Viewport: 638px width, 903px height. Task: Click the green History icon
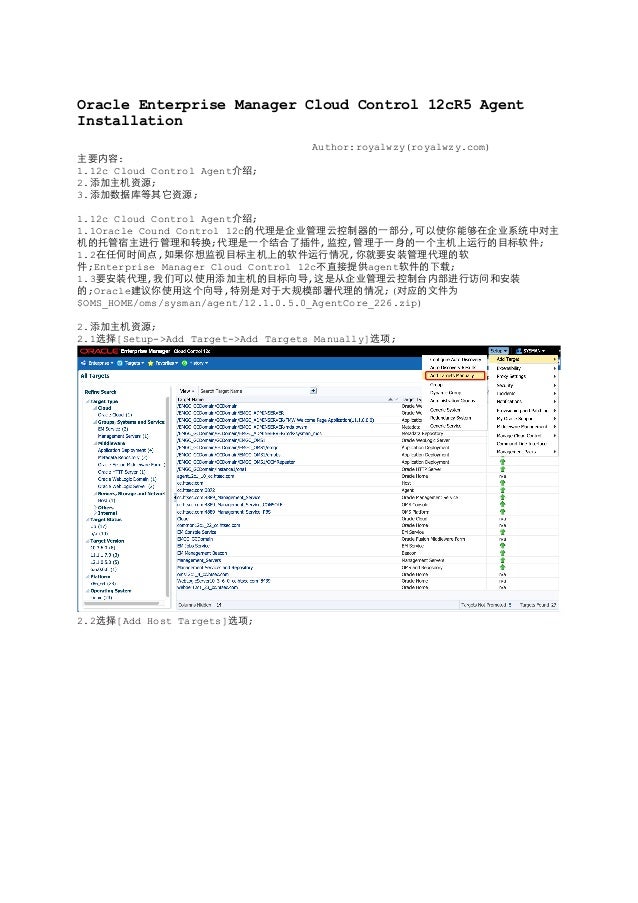(185, 363)
